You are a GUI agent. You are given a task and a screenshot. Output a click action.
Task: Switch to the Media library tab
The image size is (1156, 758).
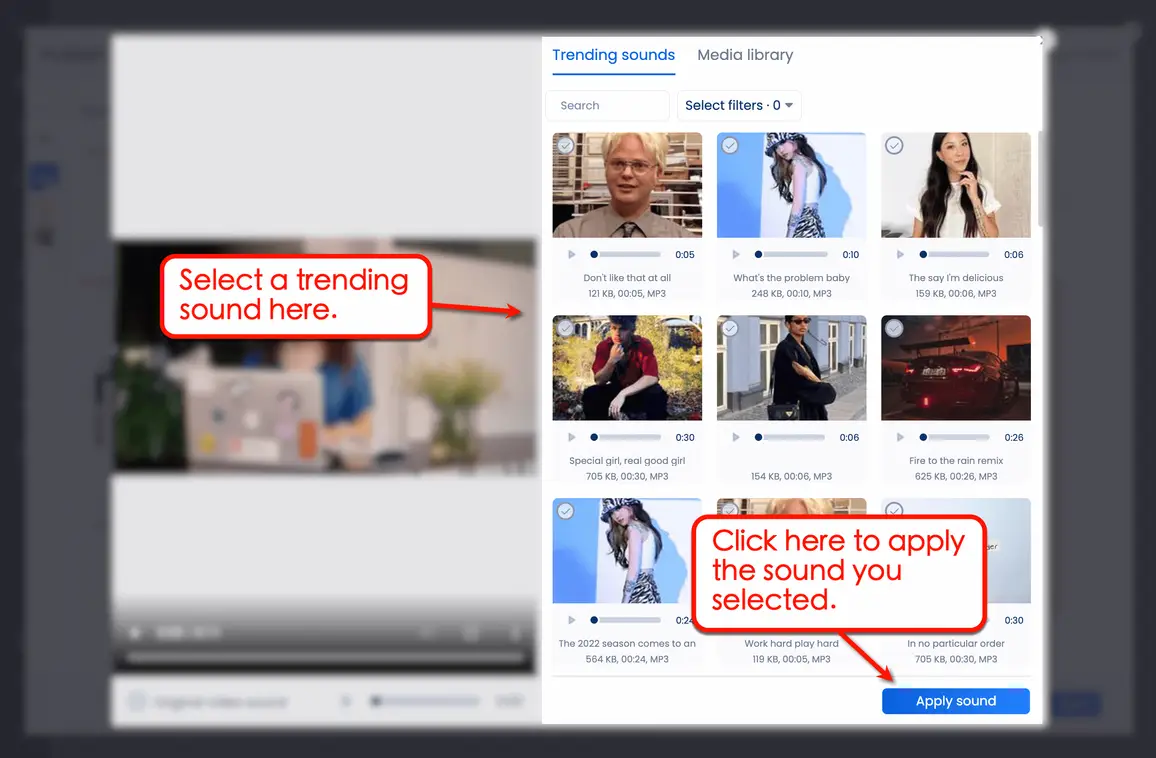point(745,55)
